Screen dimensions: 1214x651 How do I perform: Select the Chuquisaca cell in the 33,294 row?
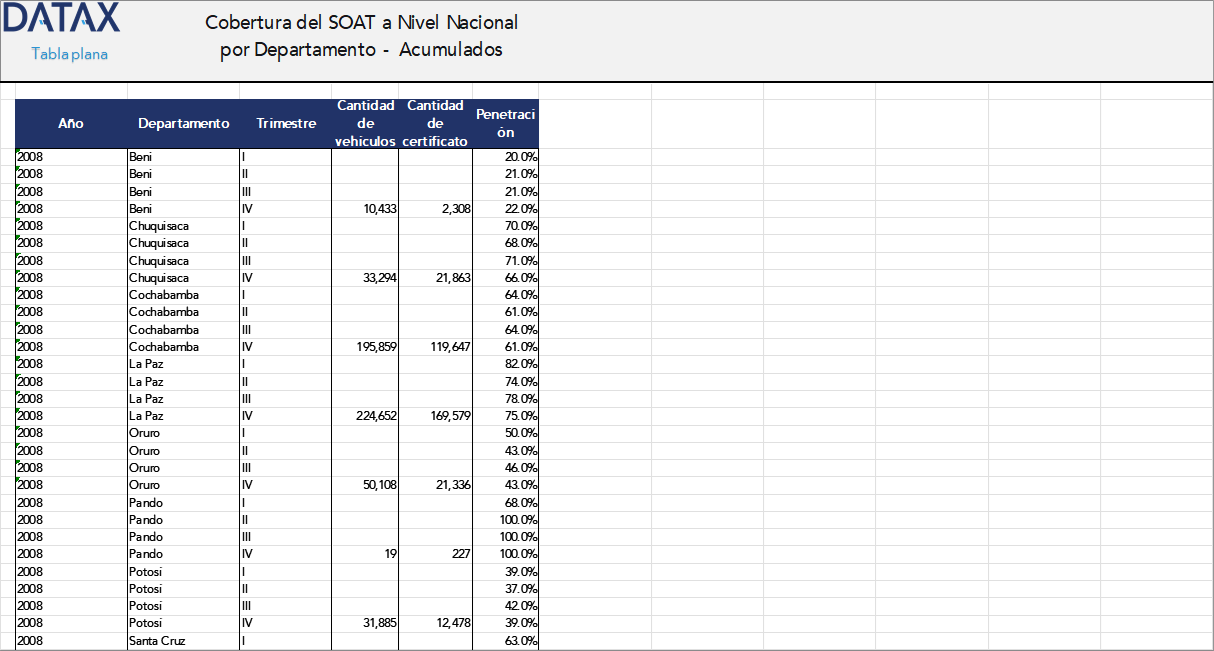click(x=183, y=278)
